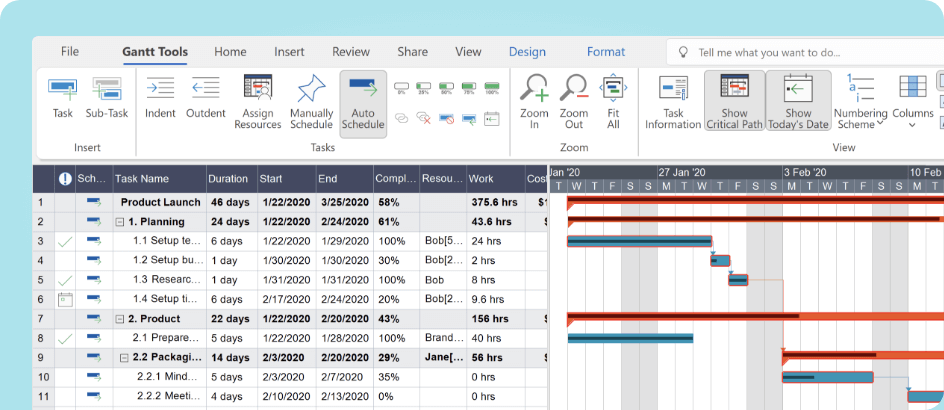Open the Share tab
The width and height of the screenshot is (944, 410).
click(412, 52)
